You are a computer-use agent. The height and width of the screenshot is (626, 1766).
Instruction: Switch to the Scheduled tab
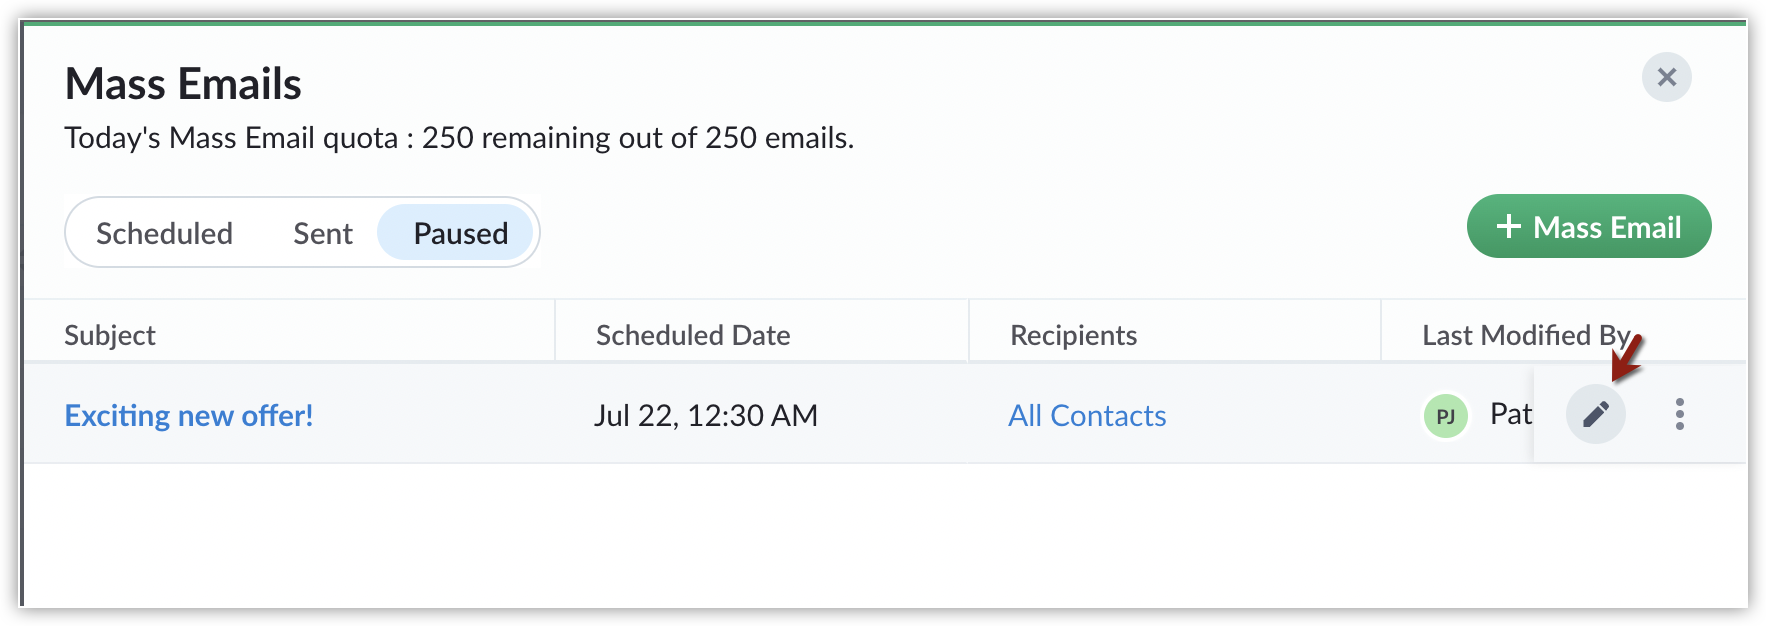click(x=164, y=233)
